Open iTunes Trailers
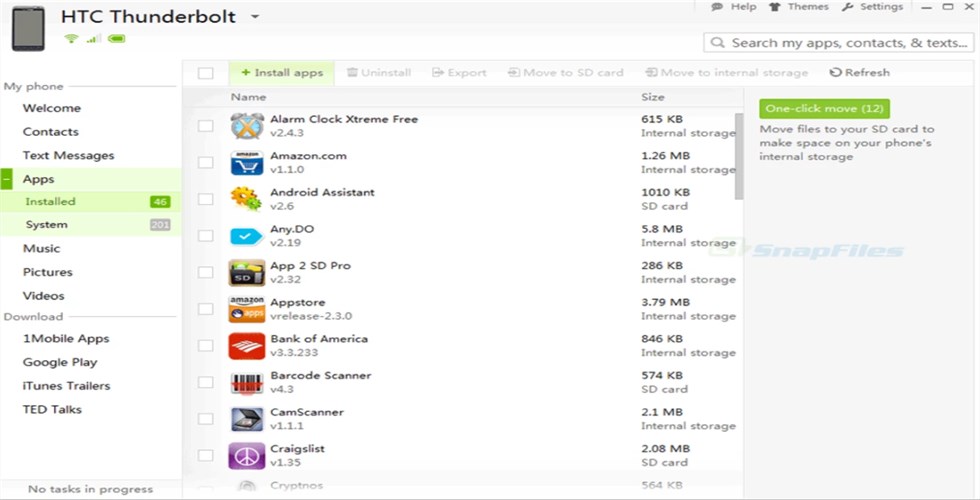 click(x=66, y=386)
